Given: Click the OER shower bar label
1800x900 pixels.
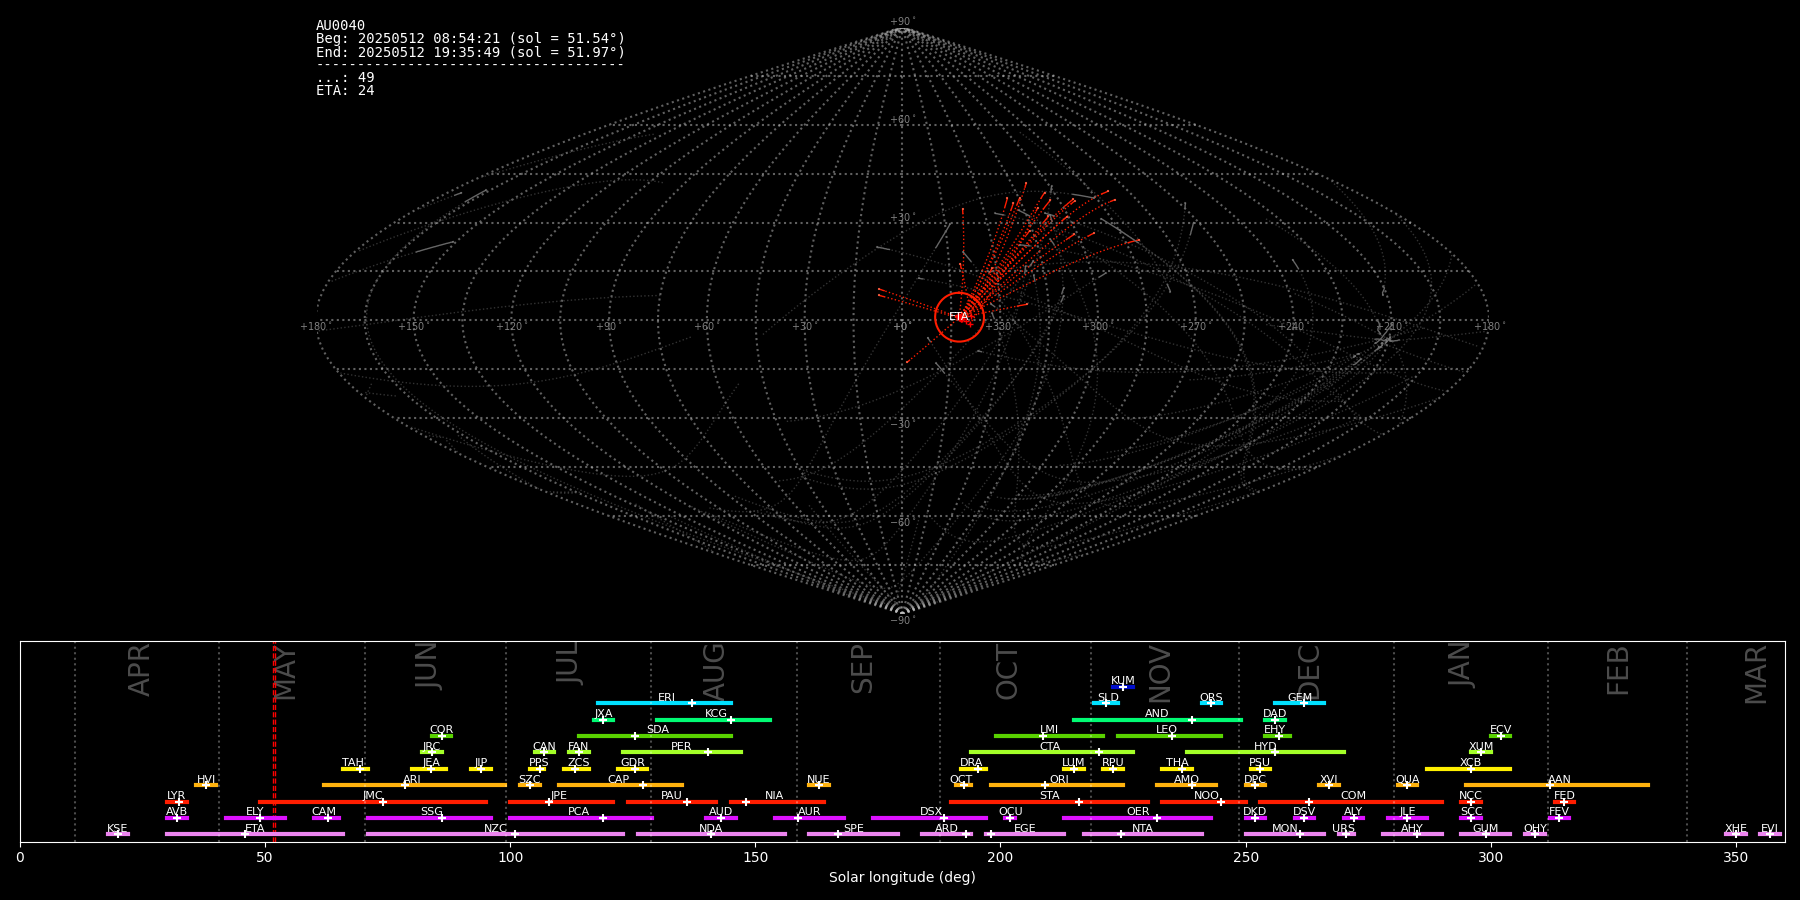Looking at the screenshot, I should (1138, 812).
